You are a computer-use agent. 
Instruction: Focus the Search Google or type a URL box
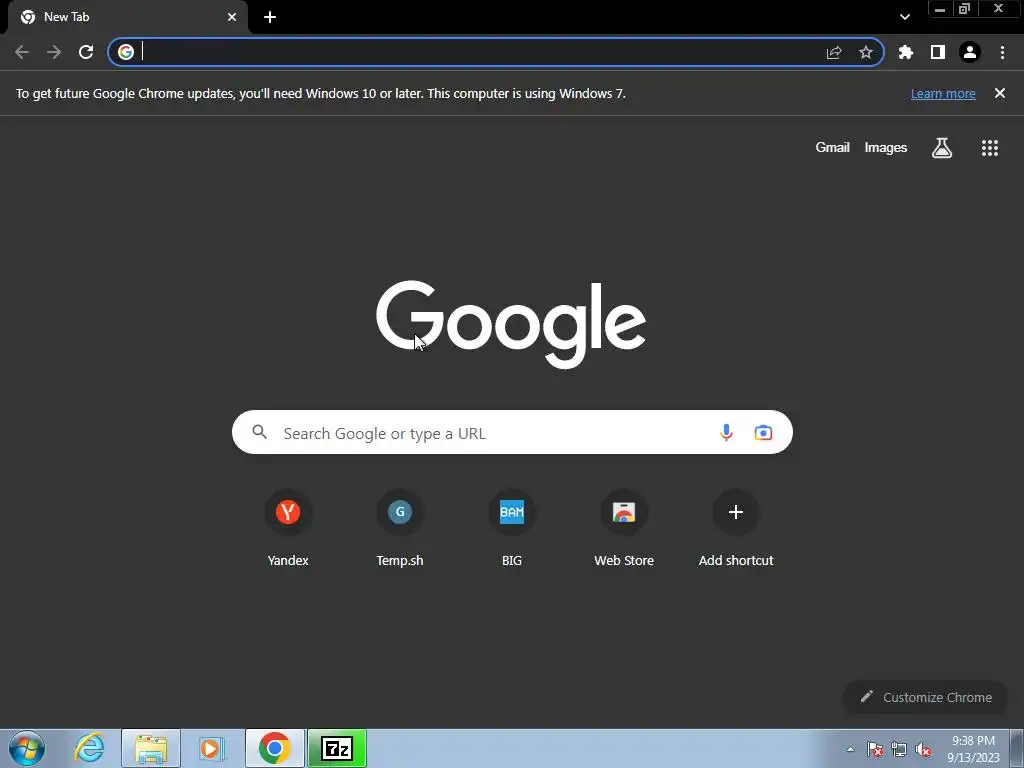512,432
